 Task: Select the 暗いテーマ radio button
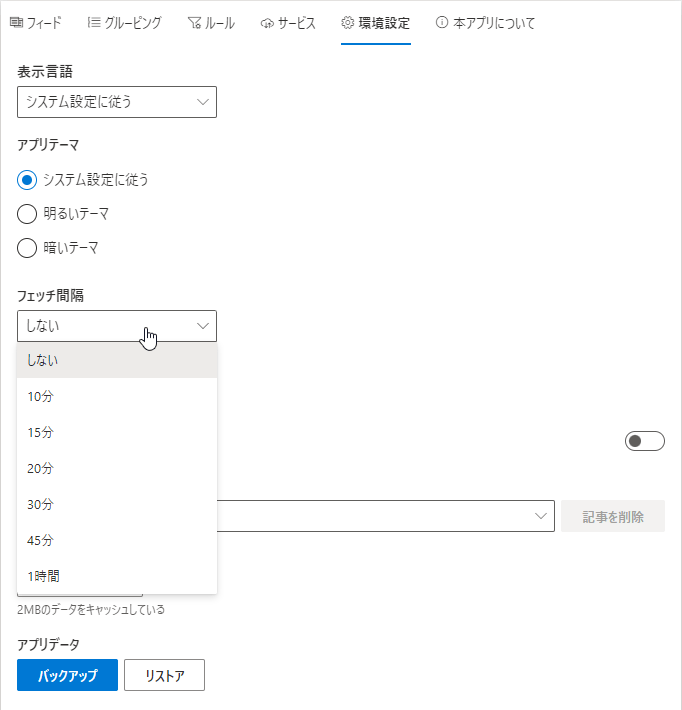coord(27,248)
